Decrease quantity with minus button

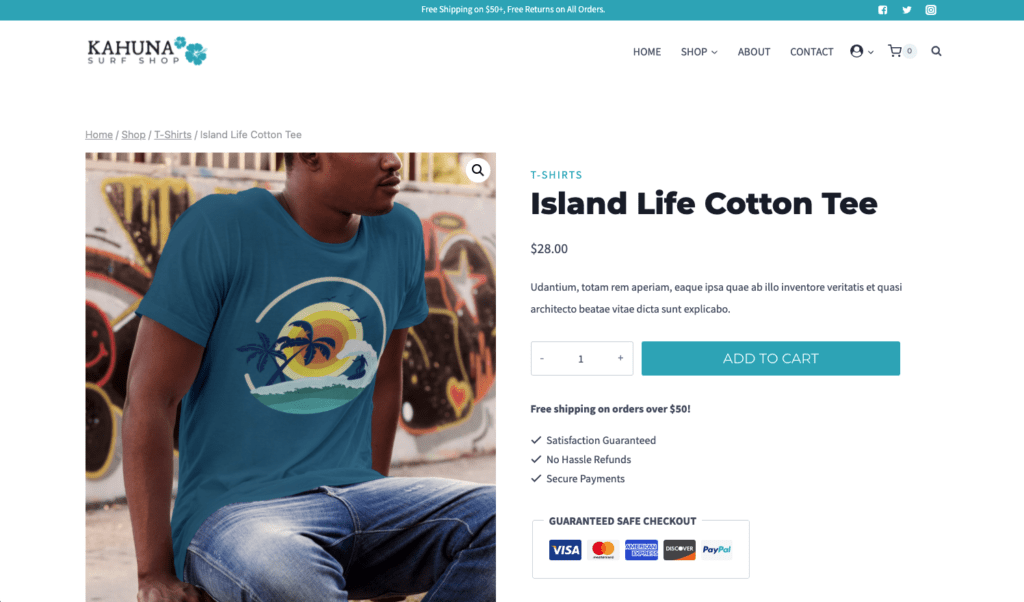tap(542, 358)
